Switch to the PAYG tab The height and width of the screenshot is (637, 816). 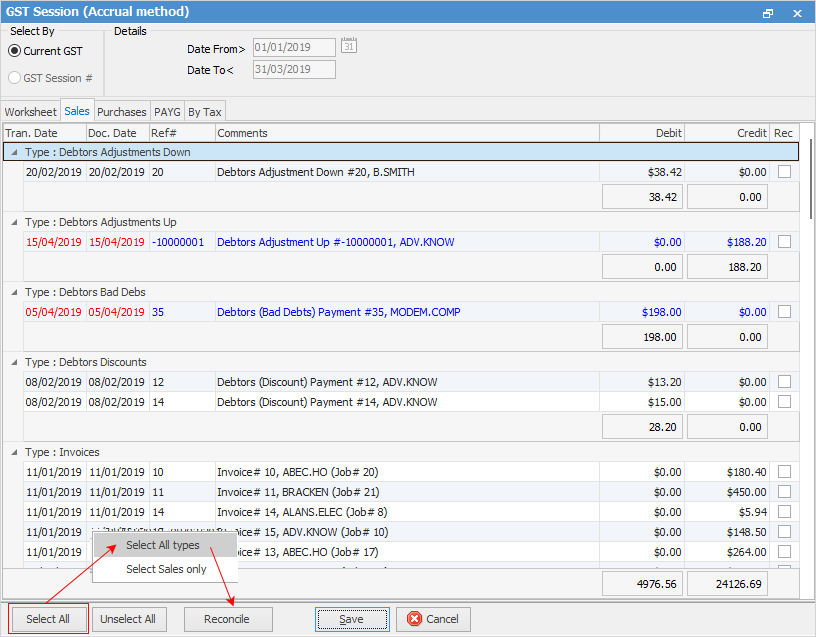click(x=167, y=112)
